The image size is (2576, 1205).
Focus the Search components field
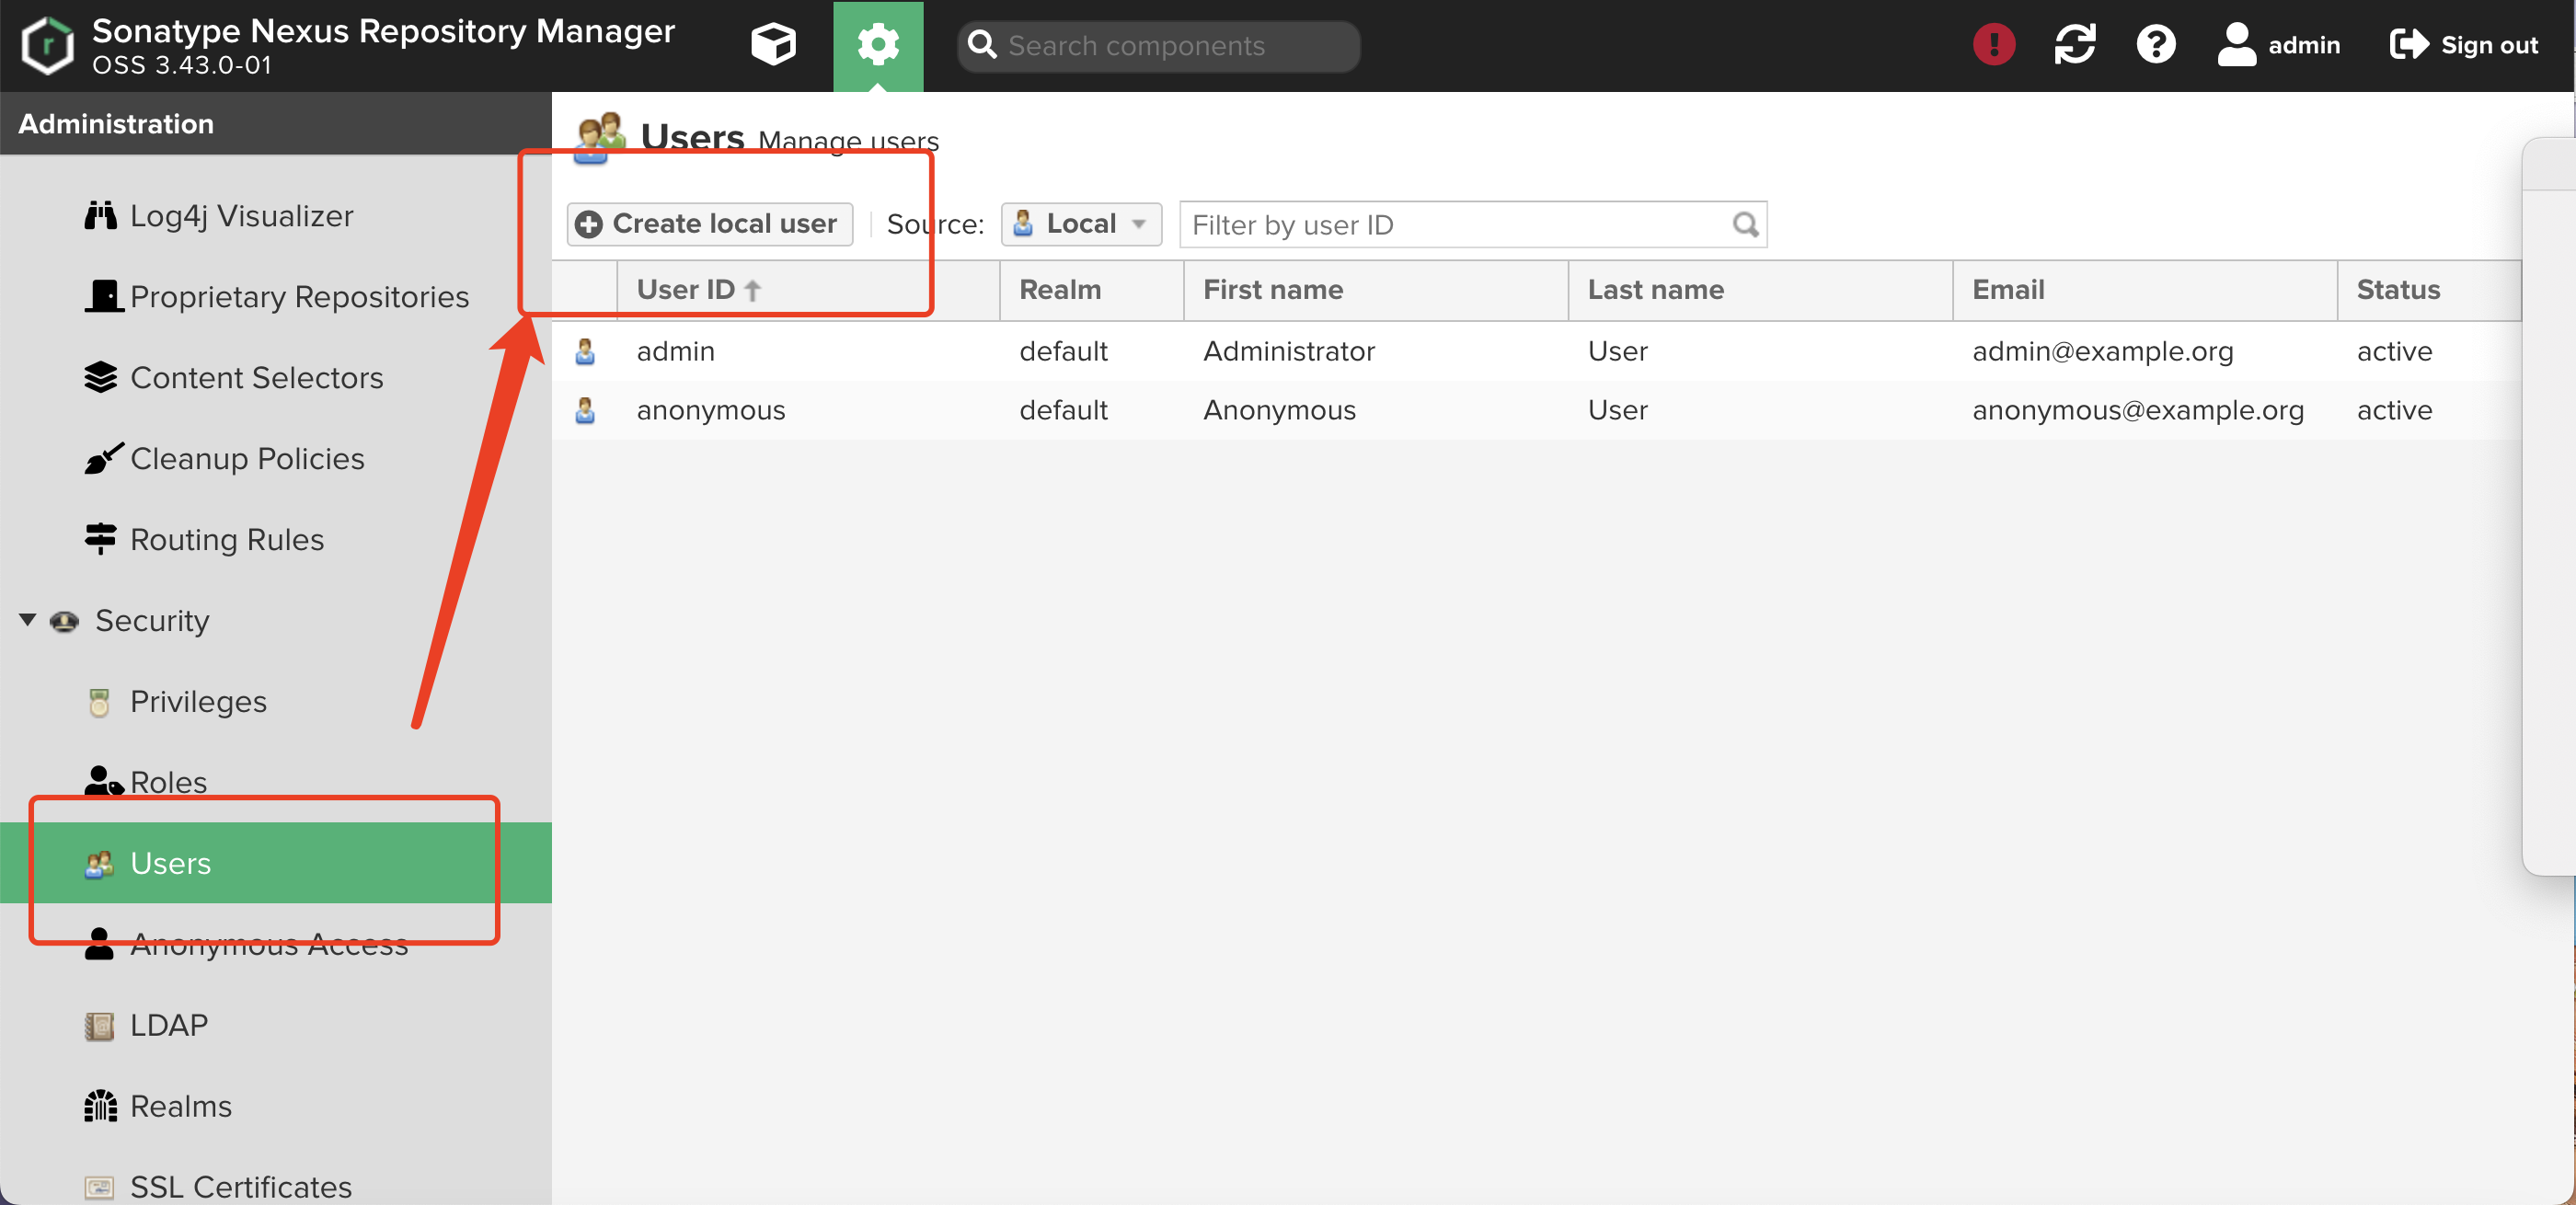pyautogui.click(x=1159, y=46)
